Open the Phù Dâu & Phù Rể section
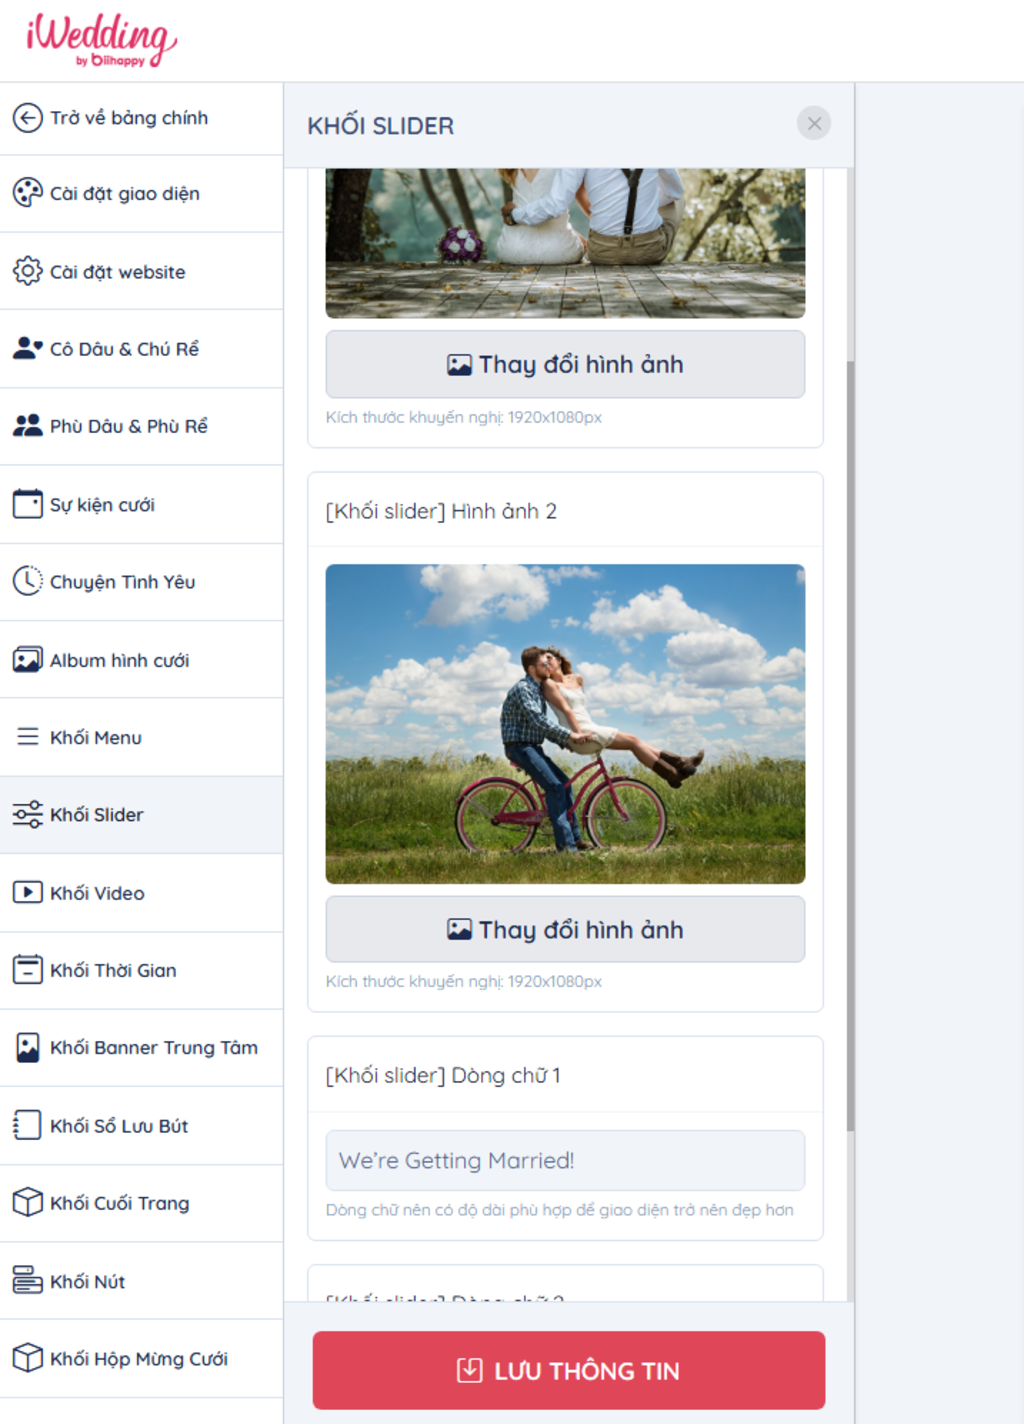The image size is (1024, 1424). [141, 426]
